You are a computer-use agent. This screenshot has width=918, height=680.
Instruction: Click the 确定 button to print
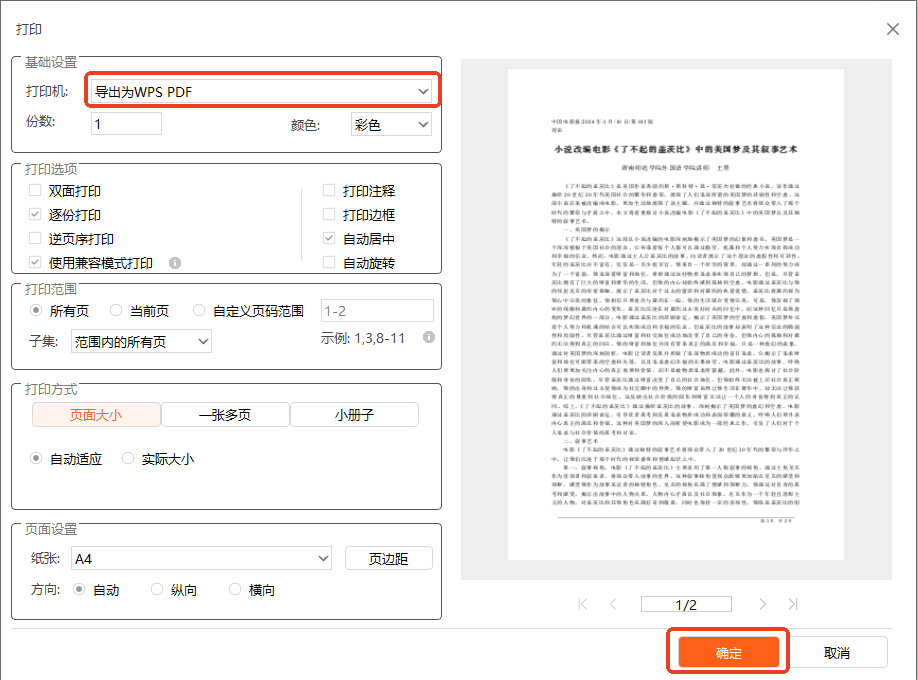[727, 650]
